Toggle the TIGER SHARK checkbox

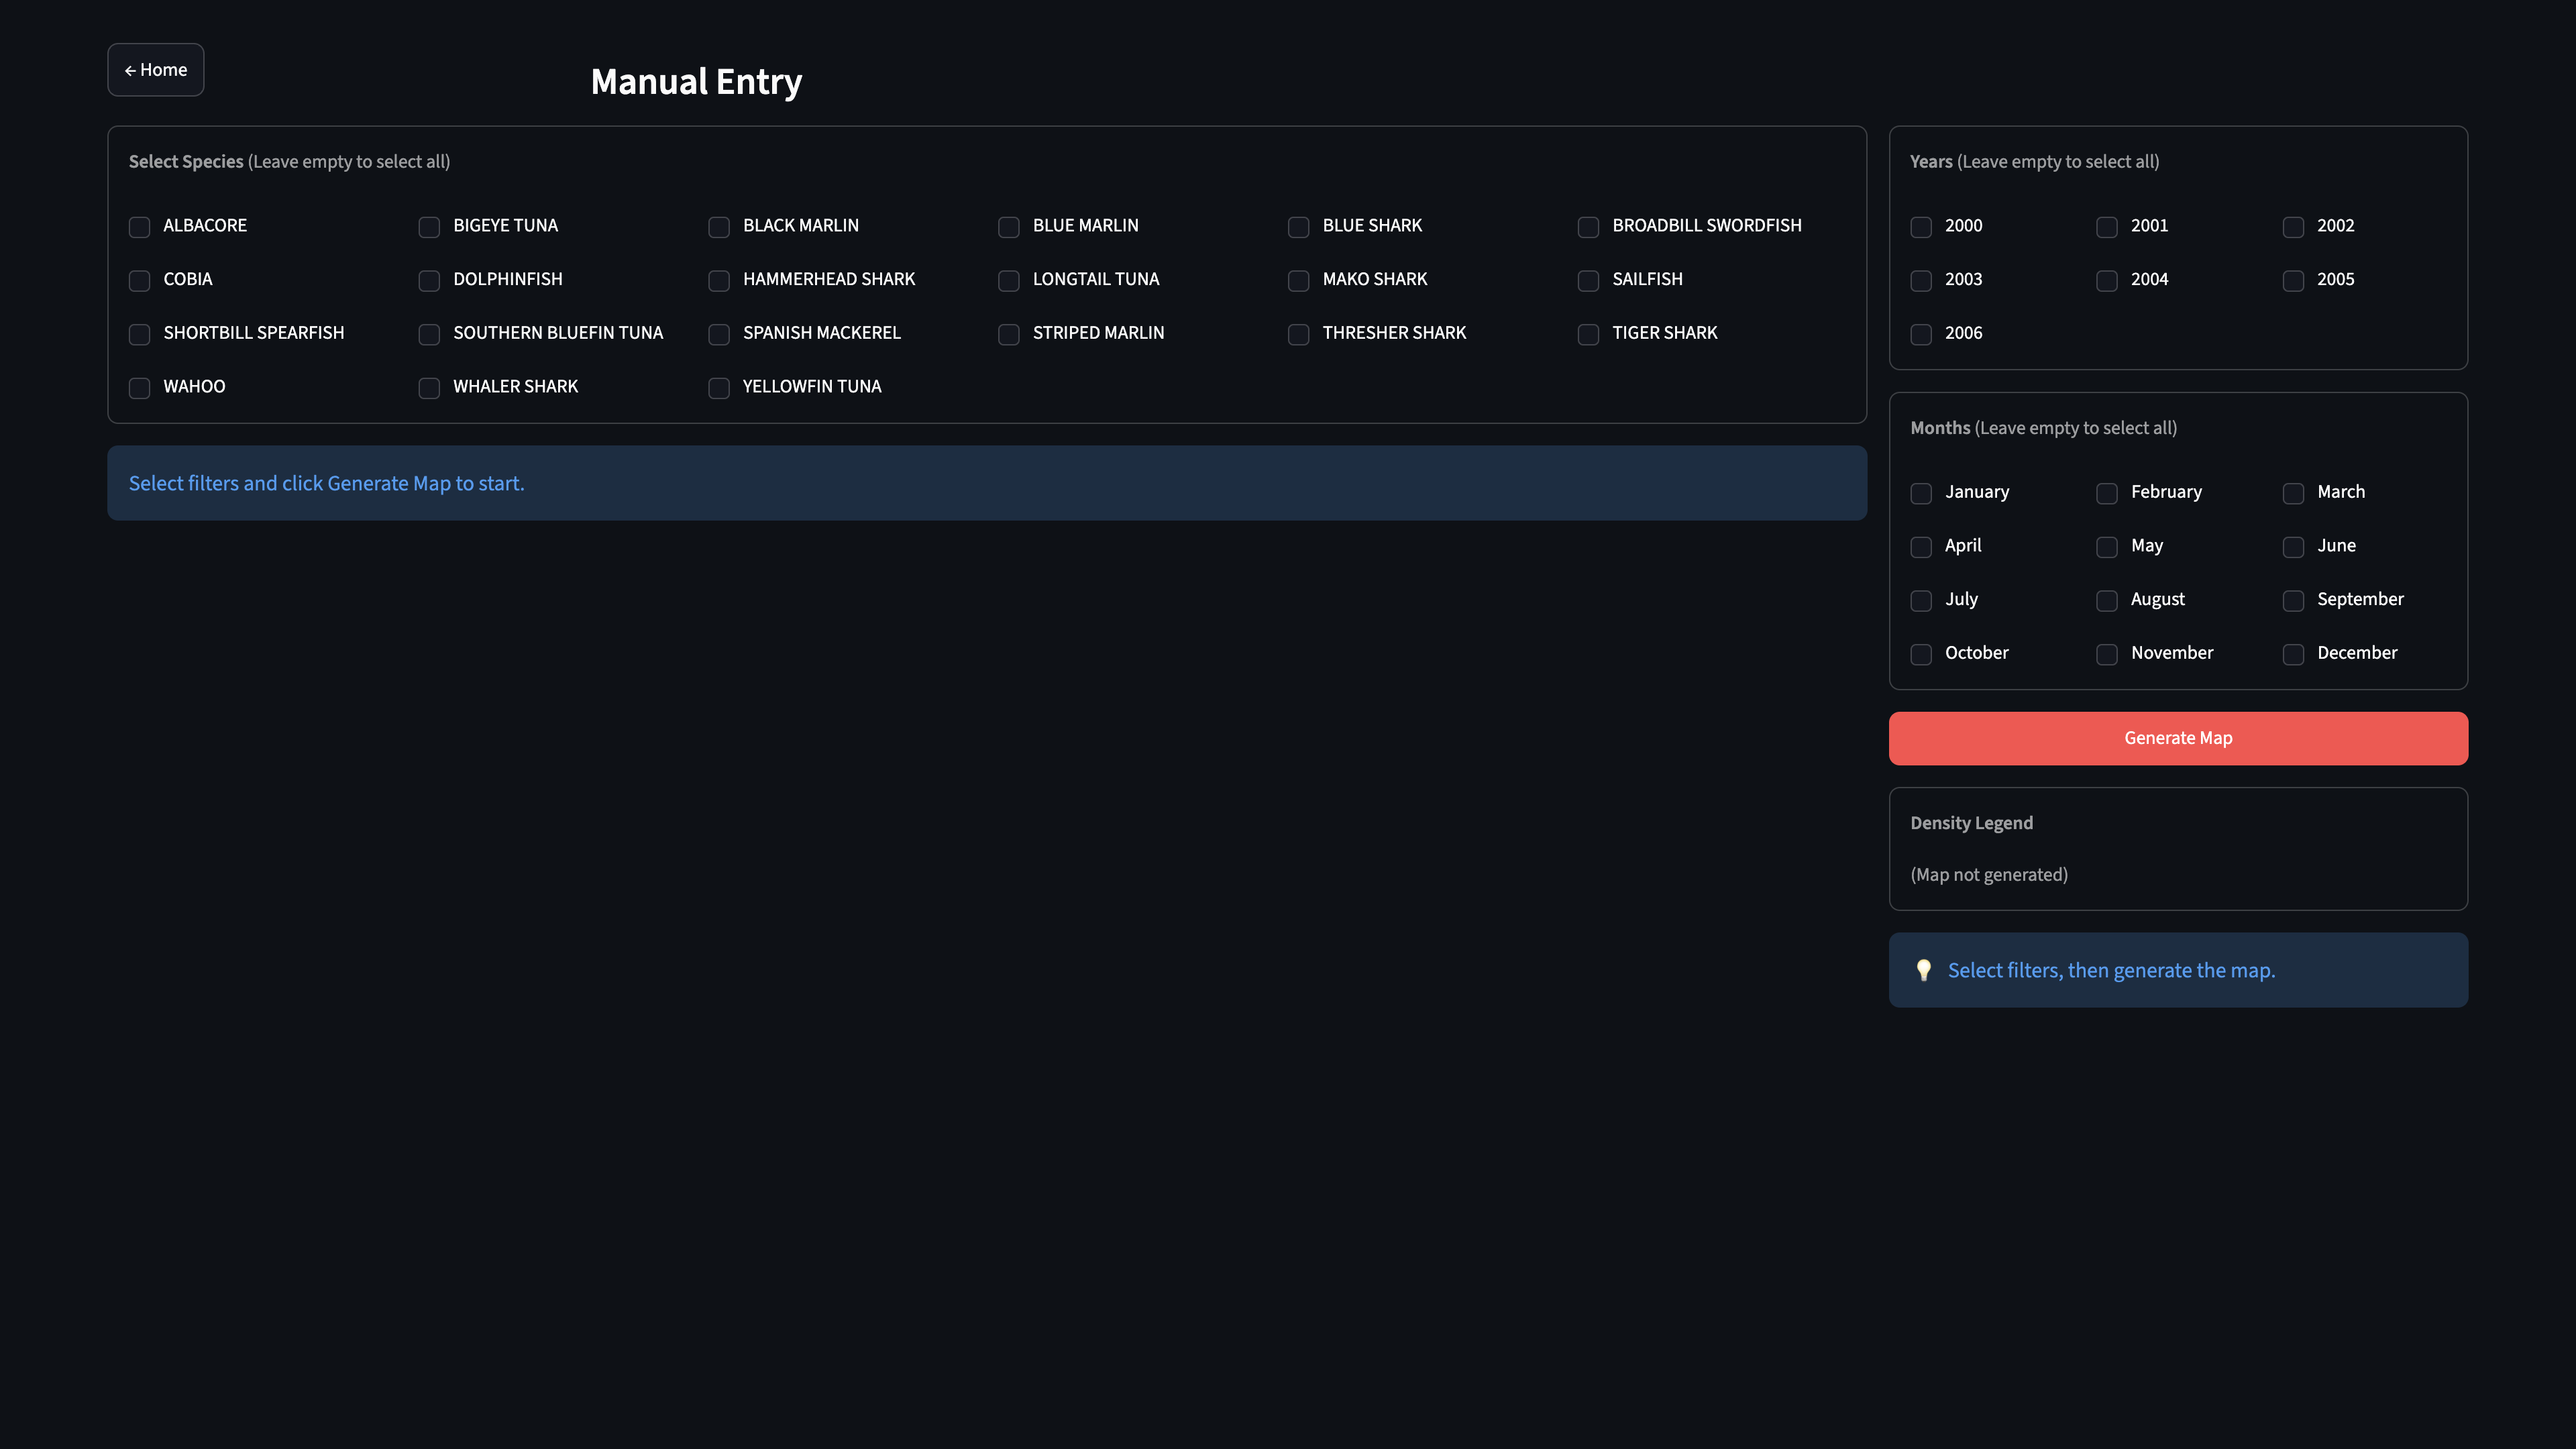pos(1588,334)
